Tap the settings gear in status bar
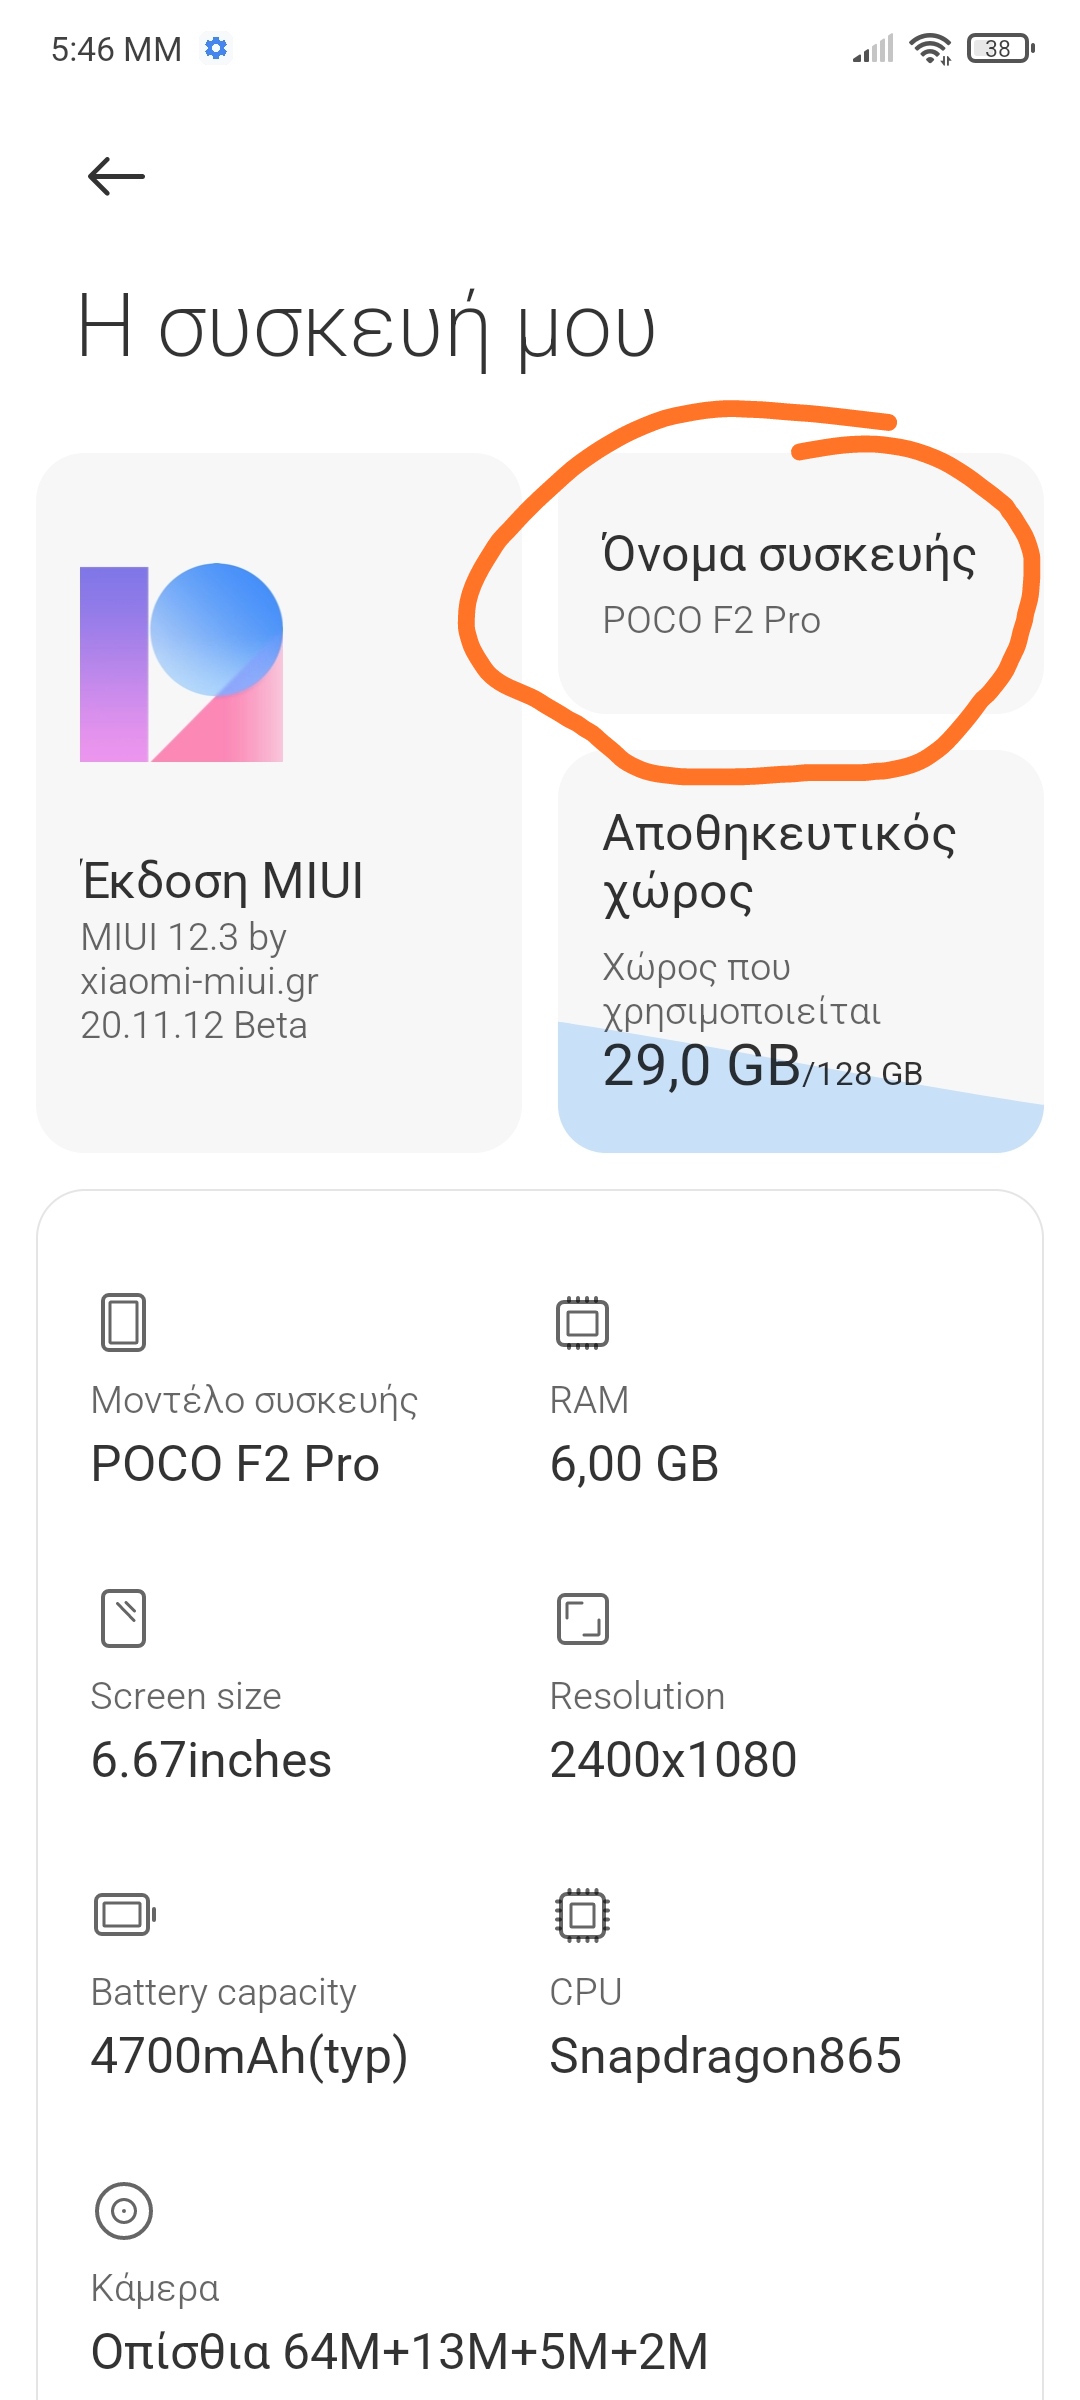Screen dimensions: 1080x2400 [216, 48]
